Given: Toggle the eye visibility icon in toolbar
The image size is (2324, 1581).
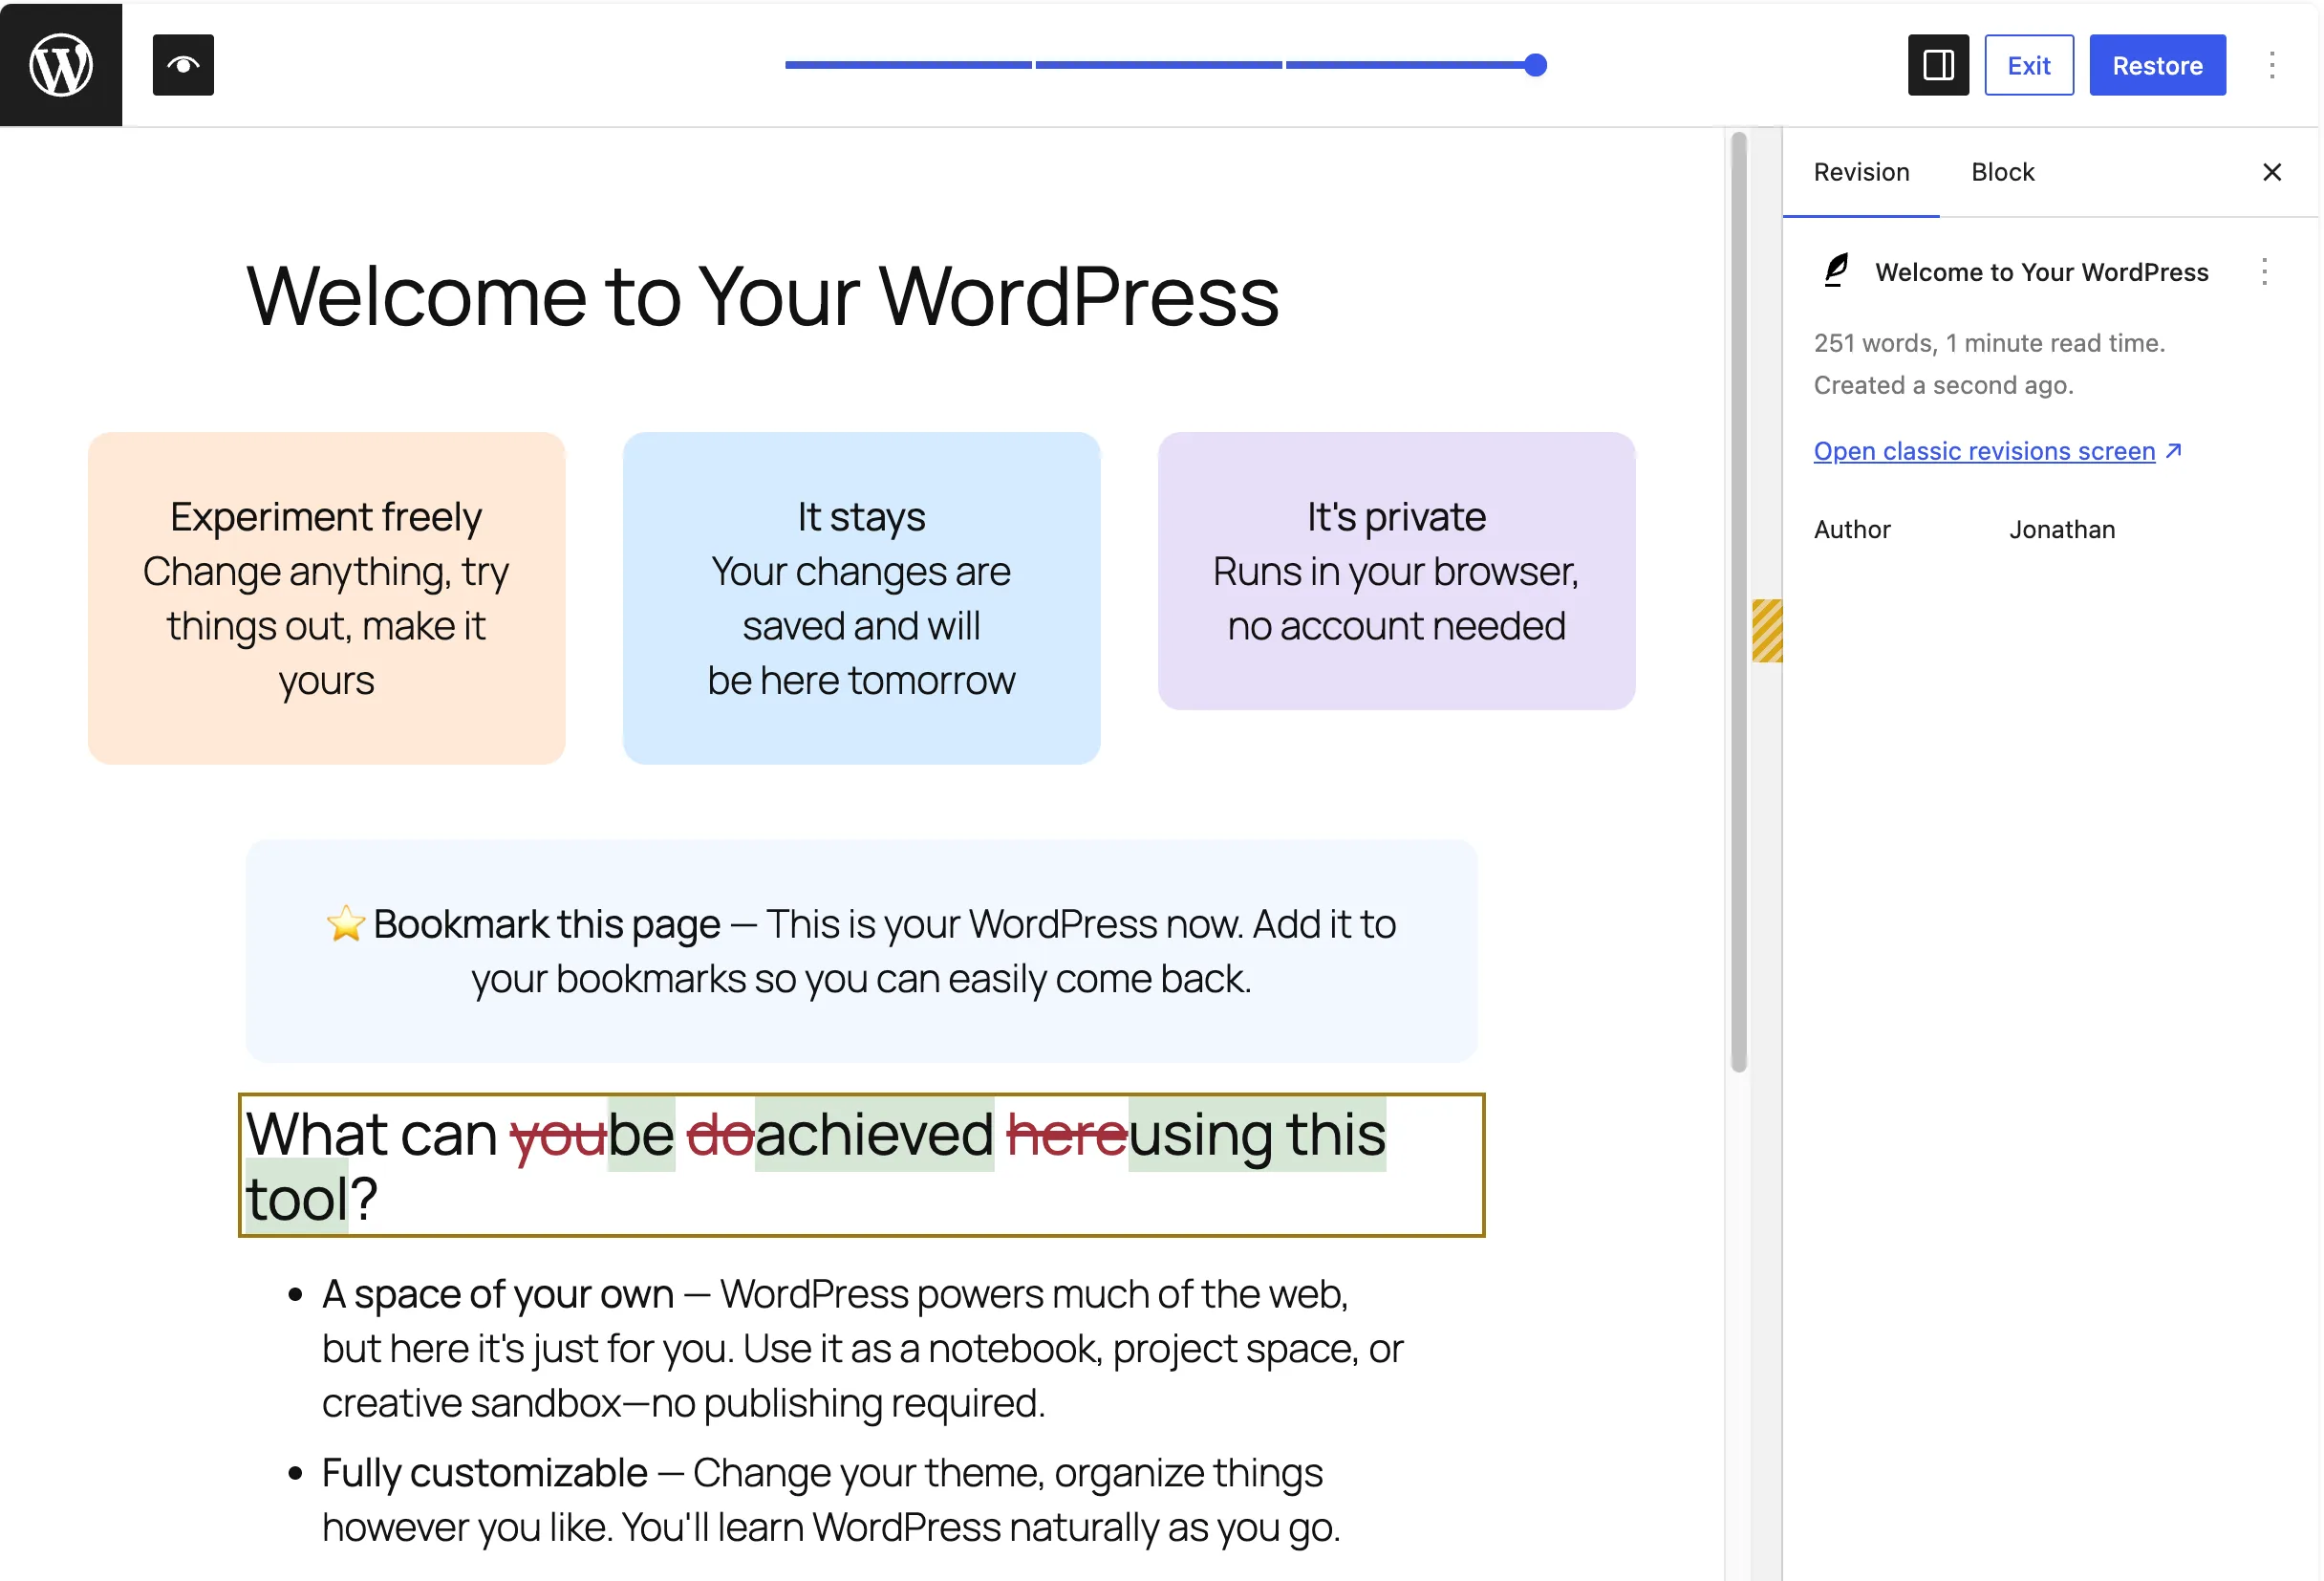Looking at the screenshot, I should click(x=183, y=65).
